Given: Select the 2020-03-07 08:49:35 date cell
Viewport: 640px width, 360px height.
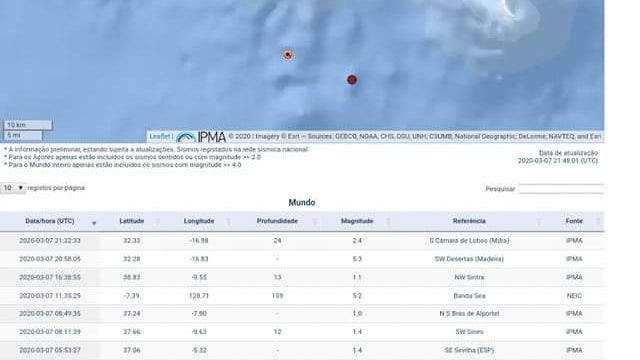Looking at the screenshot, I should point(50,313).
